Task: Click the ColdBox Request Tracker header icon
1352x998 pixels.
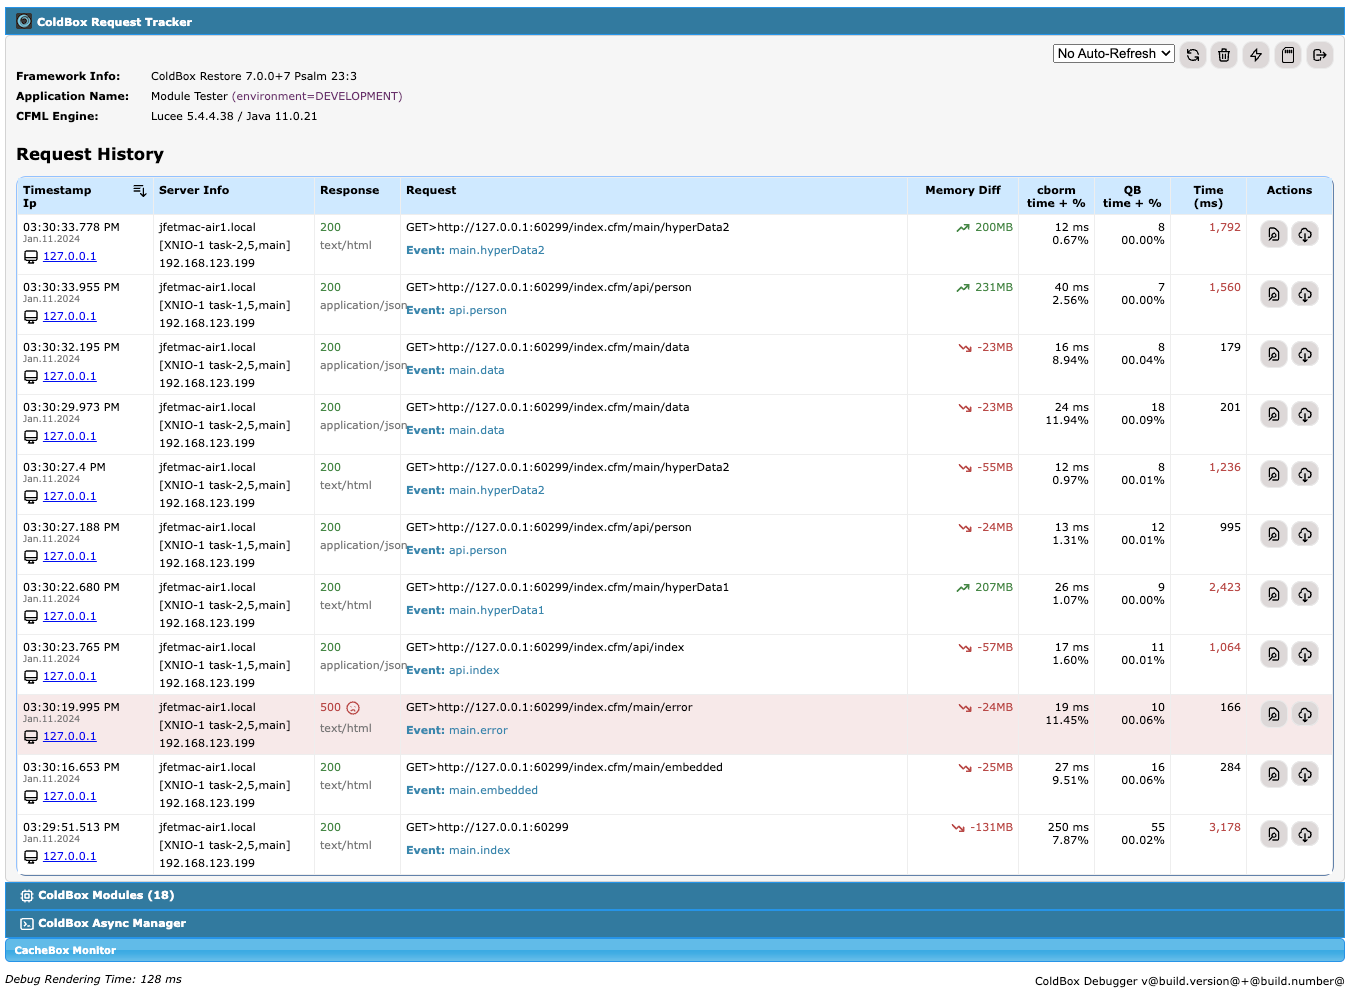Action: (x=24, y=21)
